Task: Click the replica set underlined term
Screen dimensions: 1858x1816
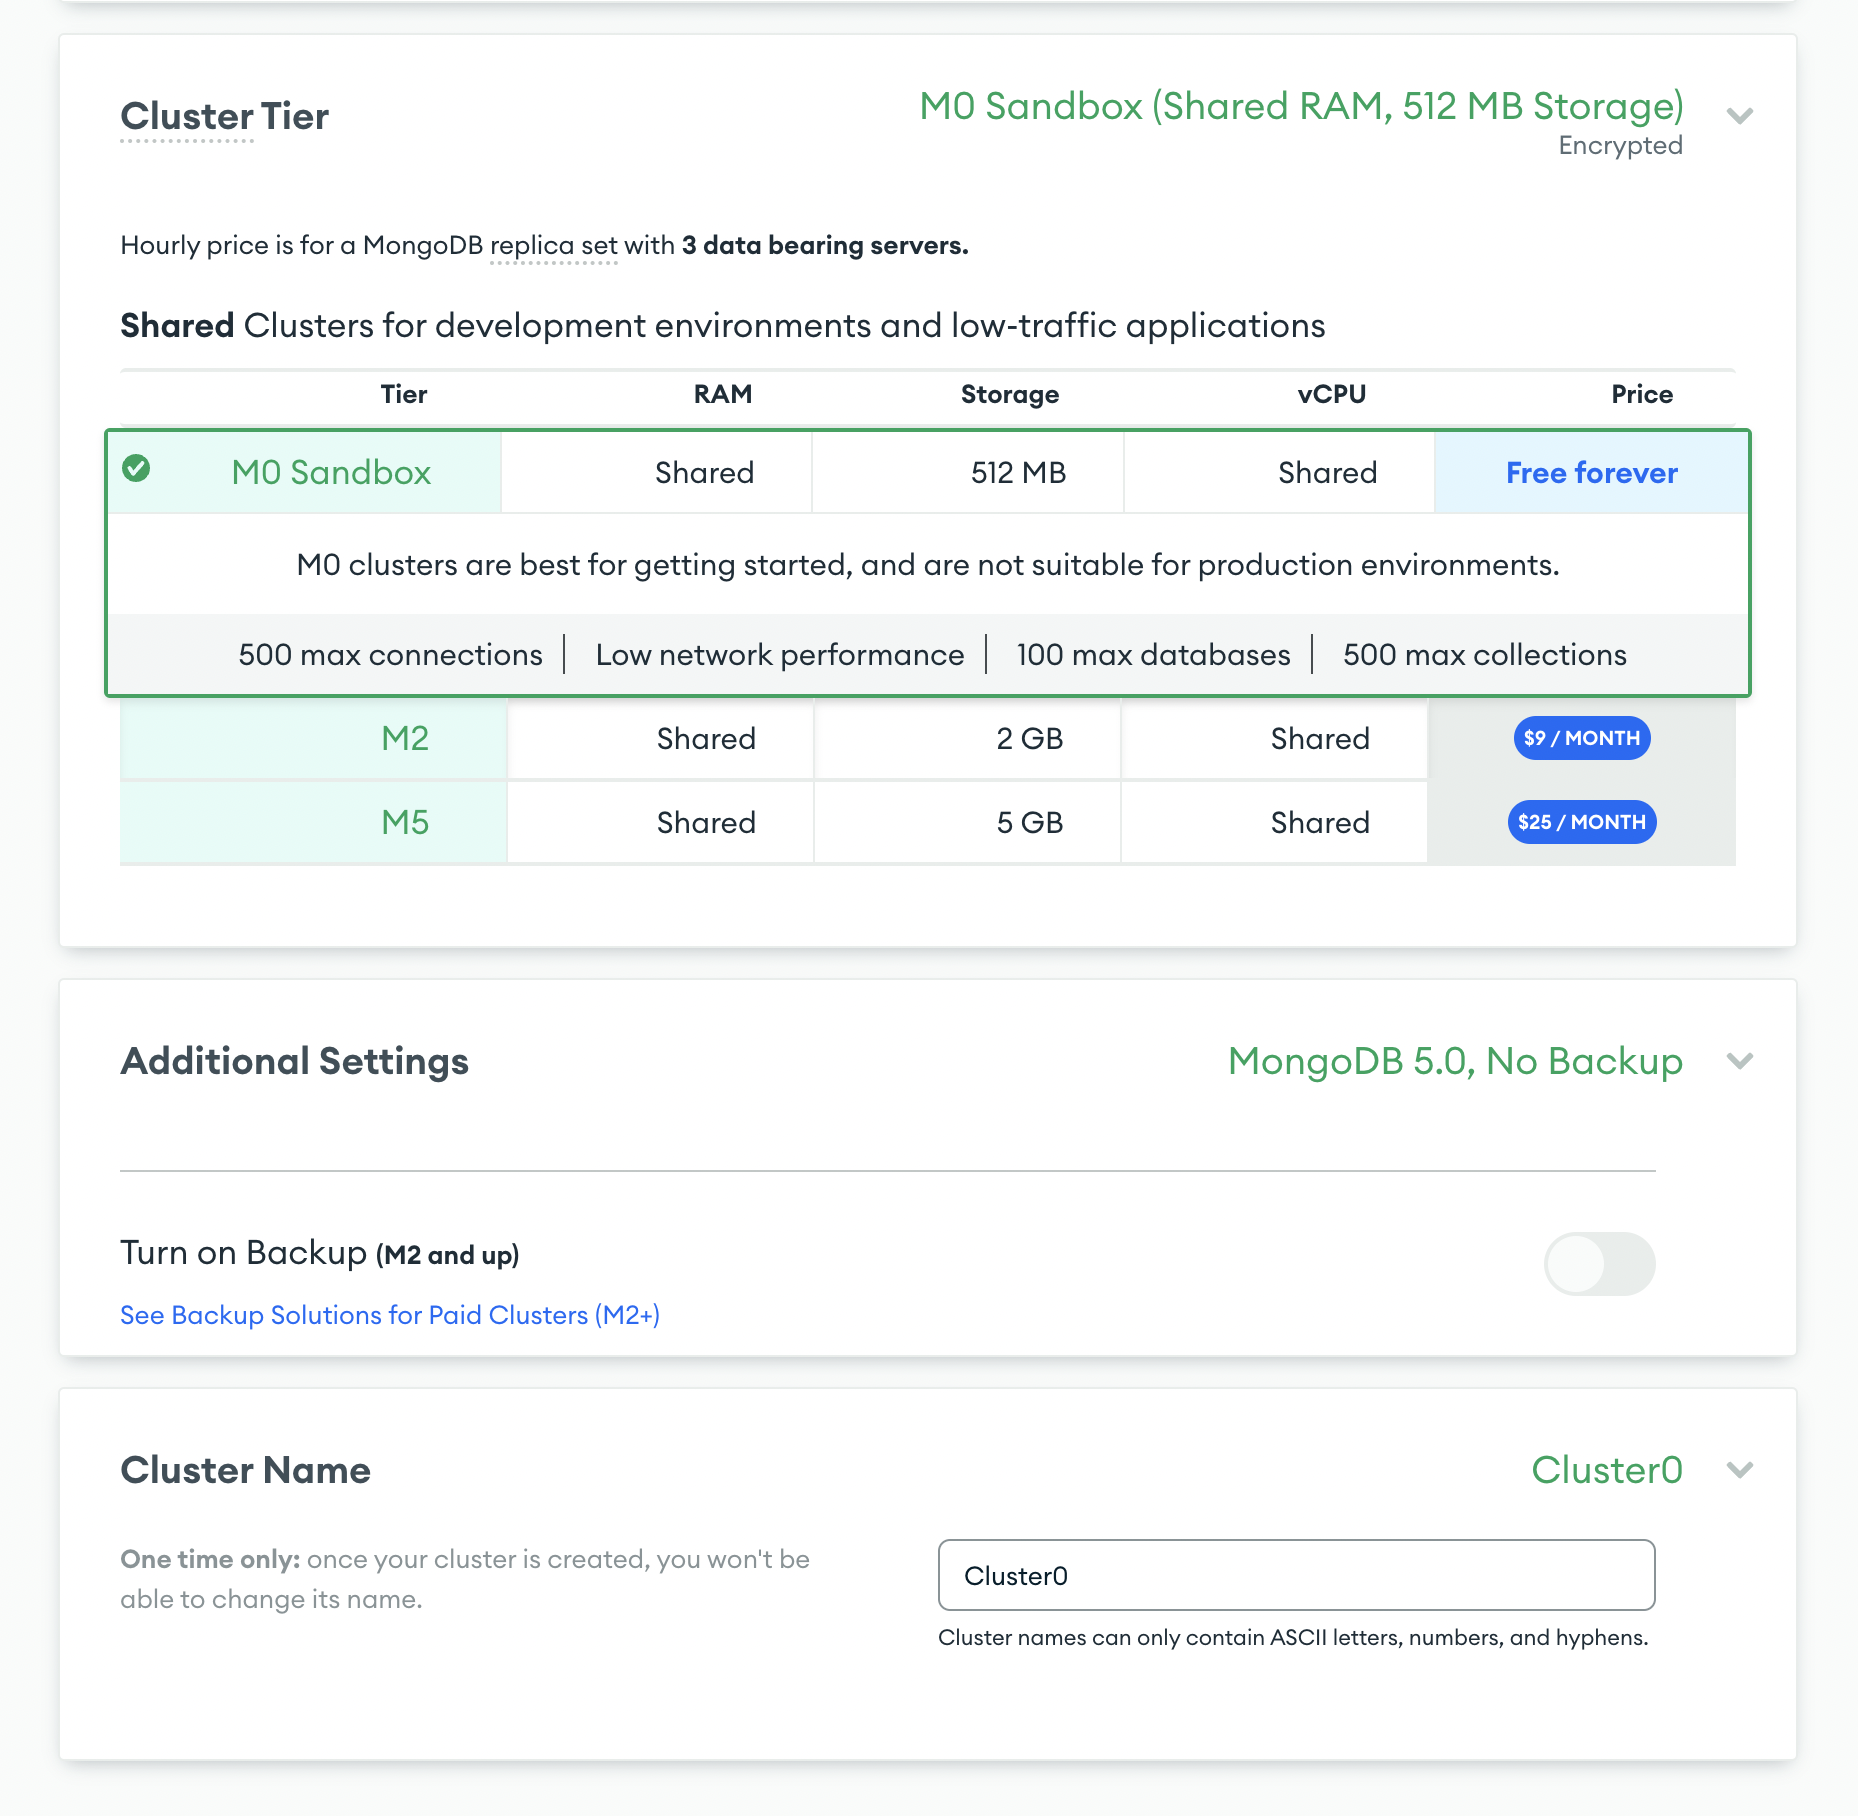Action: (554, 246)
